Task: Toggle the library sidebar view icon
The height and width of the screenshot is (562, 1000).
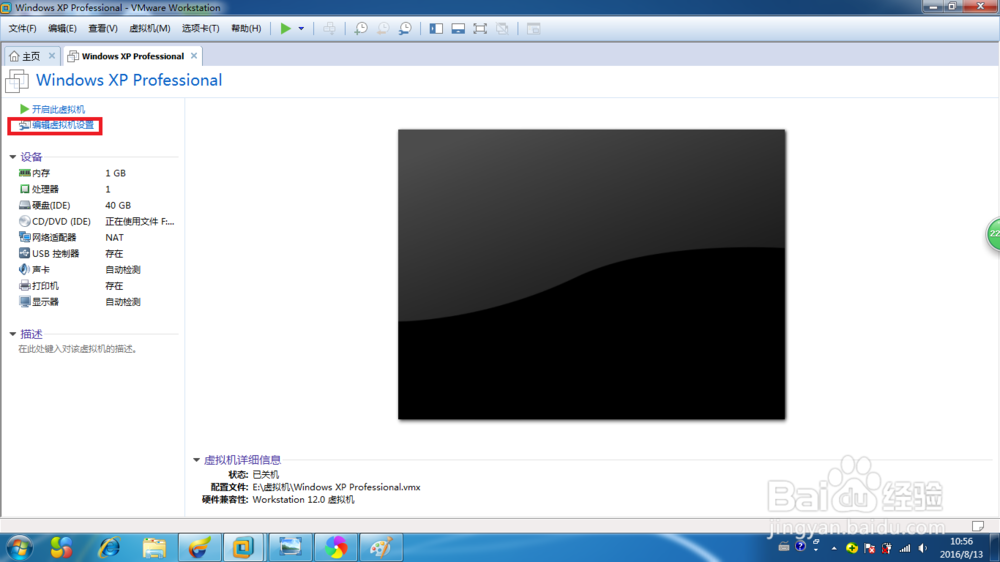Action: point(436,28)
